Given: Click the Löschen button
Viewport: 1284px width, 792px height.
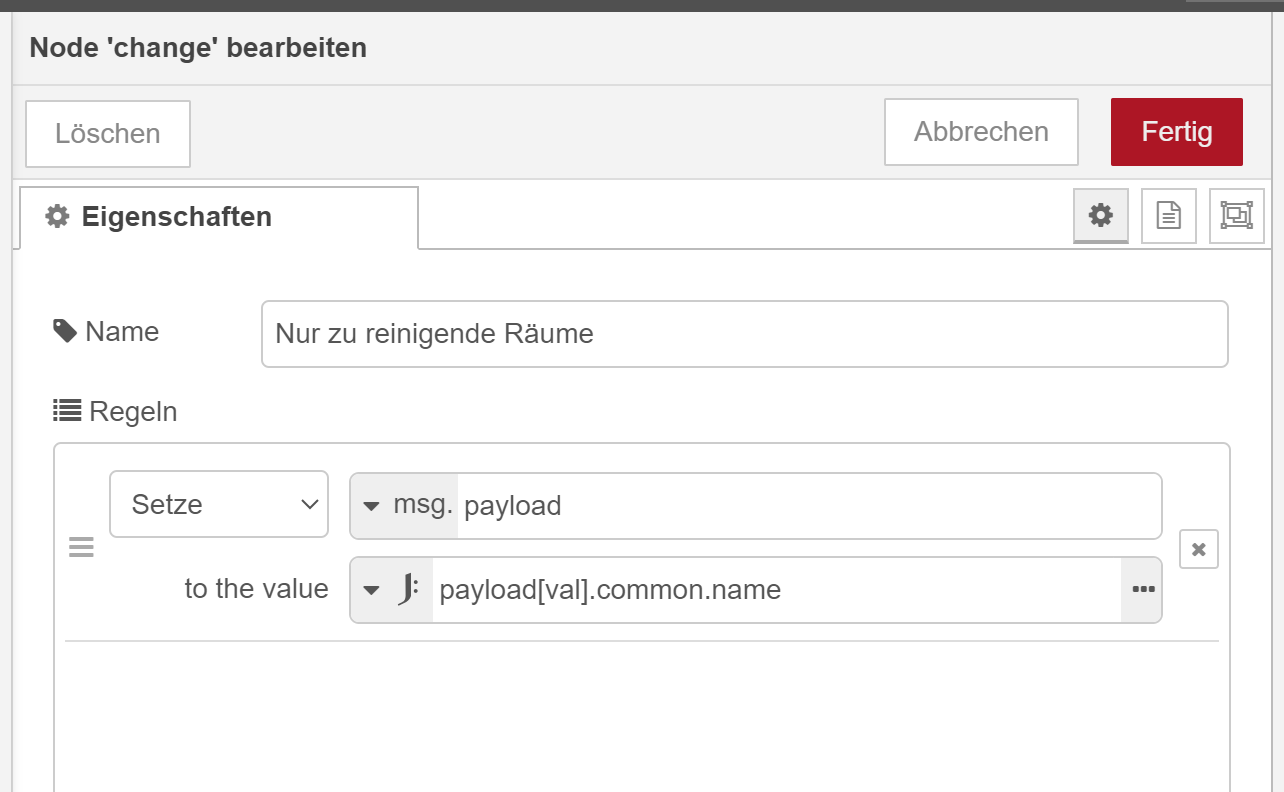Looking at the screenshot, I should click(x=108, y=134).
